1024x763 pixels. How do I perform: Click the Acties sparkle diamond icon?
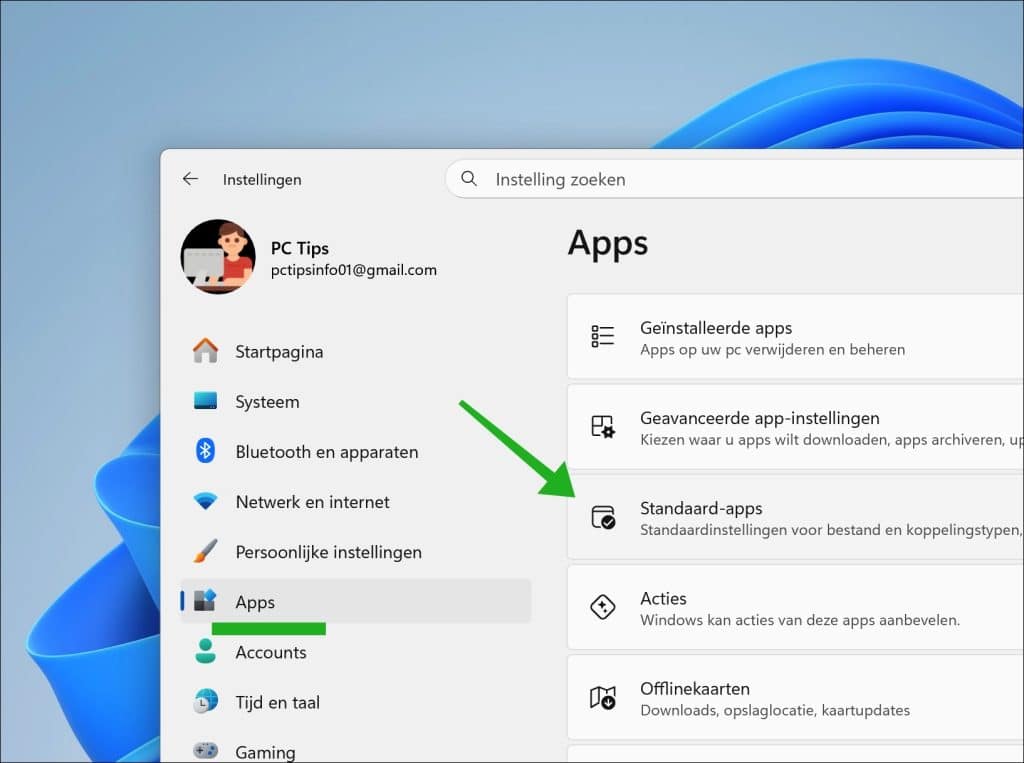tap(602, 607)
